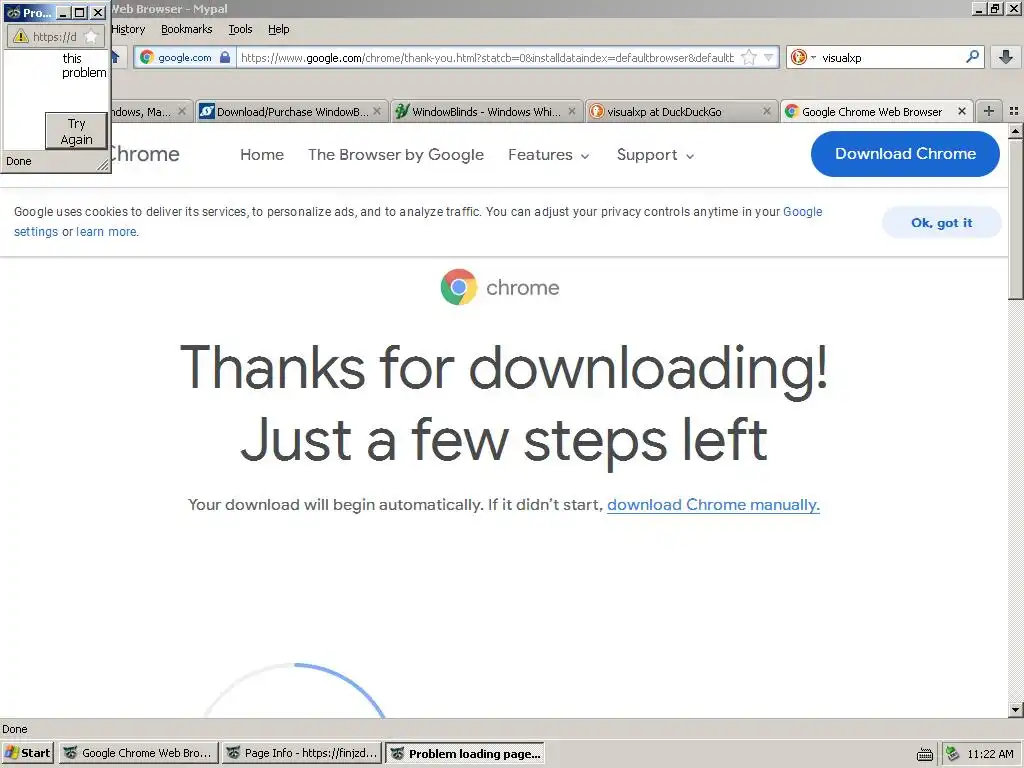Click the 11:22 AM clock
This screenshot has width=1024, height=768.
pyautogui.click(x=990, y=754)
